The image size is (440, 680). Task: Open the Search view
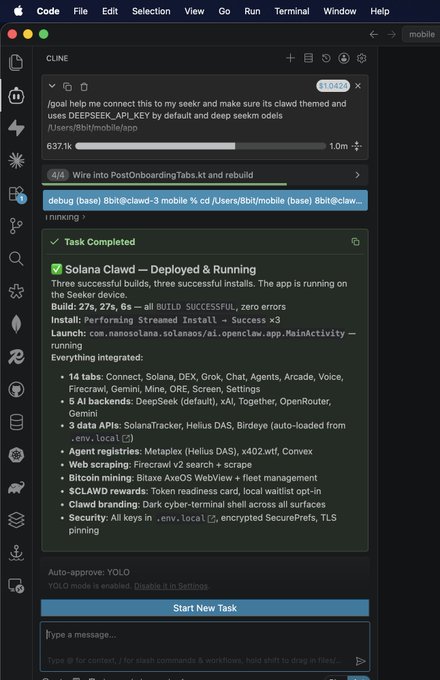(16, 258)
